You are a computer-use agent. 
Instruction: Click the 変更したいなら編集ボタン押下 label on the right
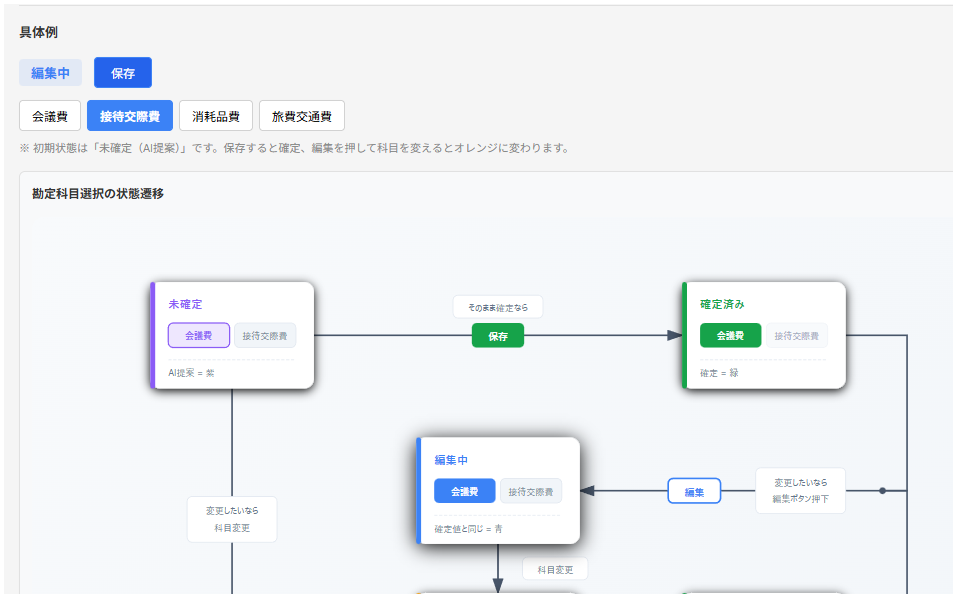tap(800, 490)
